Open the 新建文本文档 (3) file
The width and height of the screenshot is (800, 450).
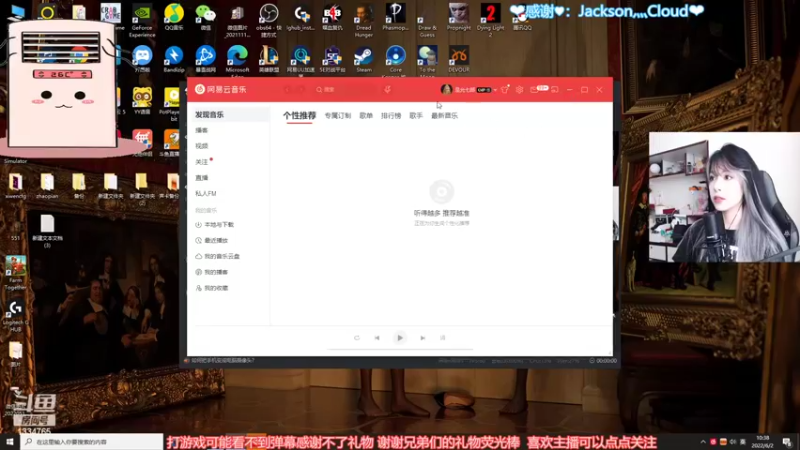[x=47, y=232]
